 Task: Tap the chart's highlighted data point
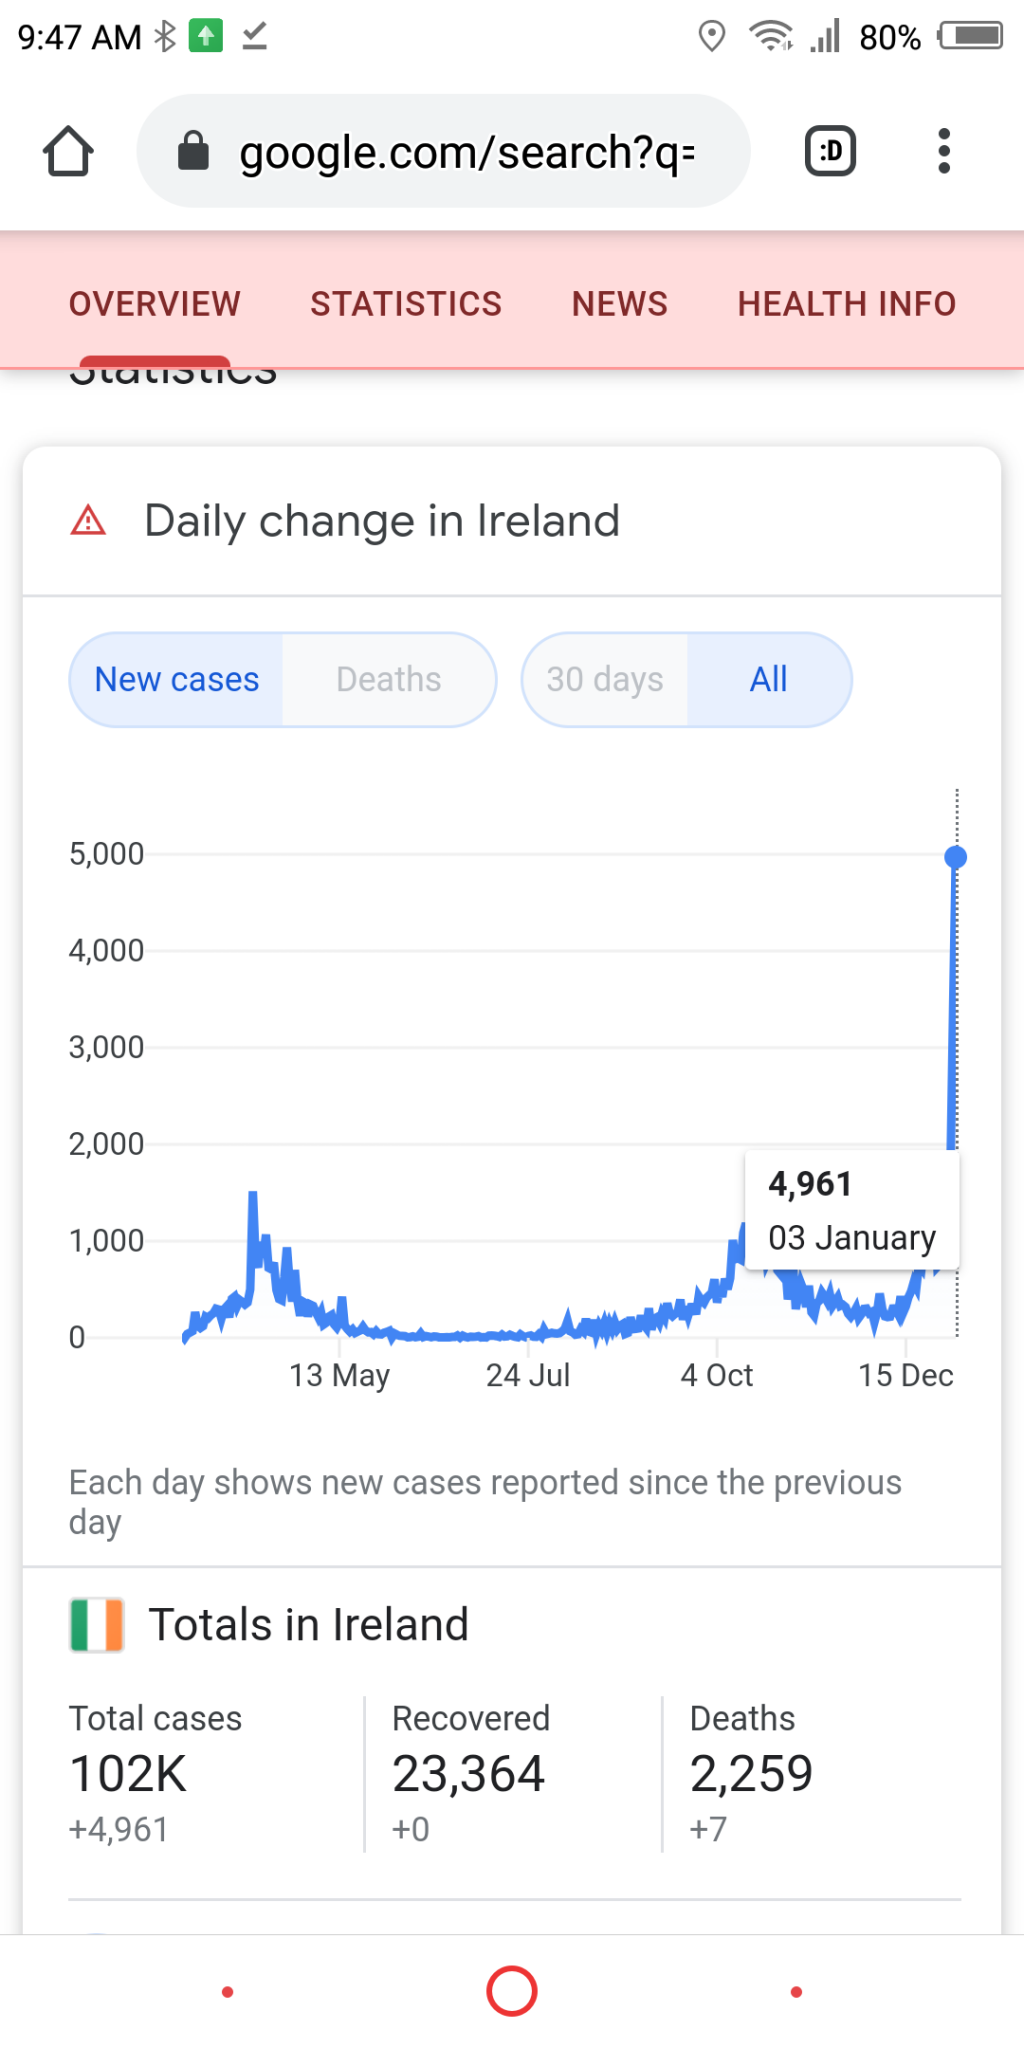(956, 857)
